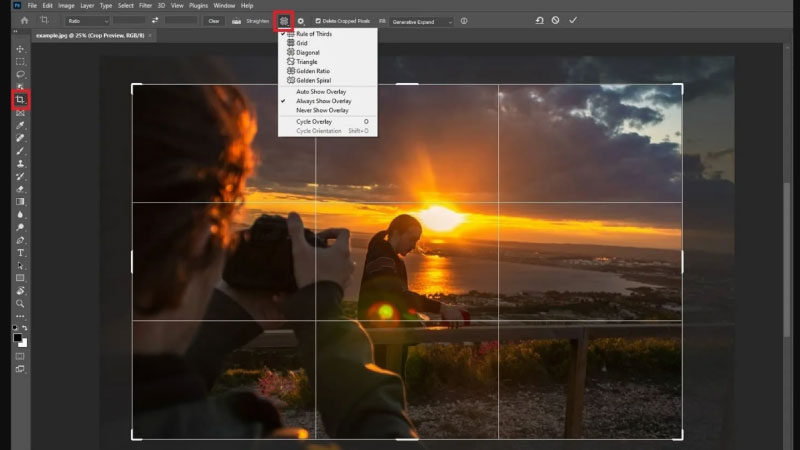Open the Ratio preset dropdown
Image resolution: width=800 pixels, height=450 pixels.
[x=87, y=21]
